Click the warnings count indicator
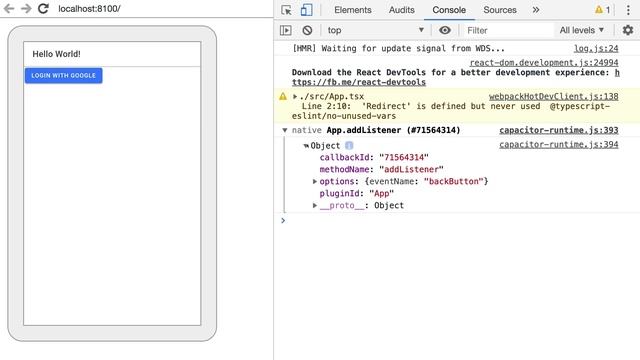This screenshot has width=640, height=360. click(x=602, y=10)
